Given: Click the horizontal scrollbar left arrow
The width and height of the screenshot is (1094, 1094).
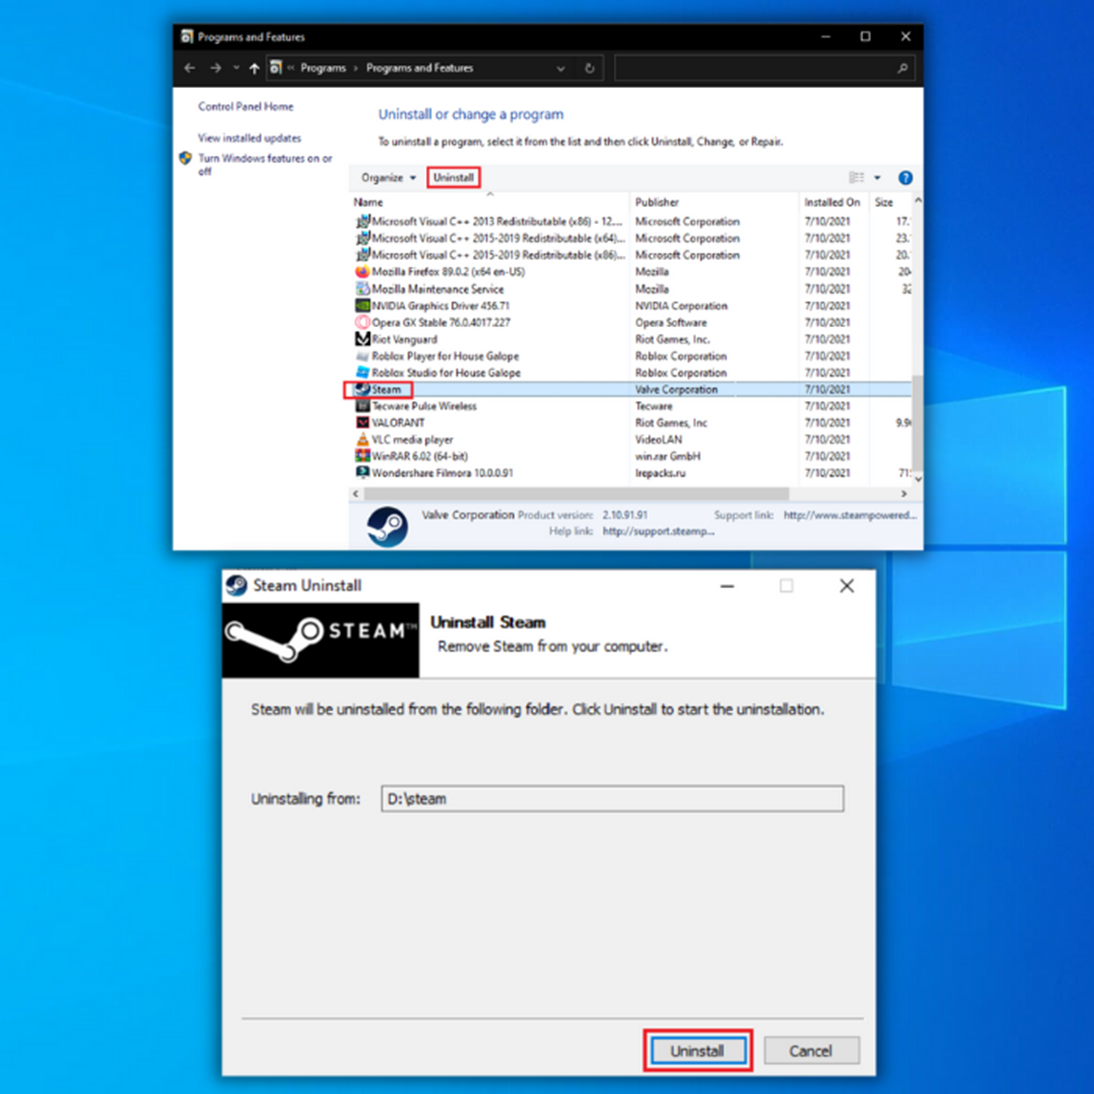Looking at the screenshot, I should [356, 493].
